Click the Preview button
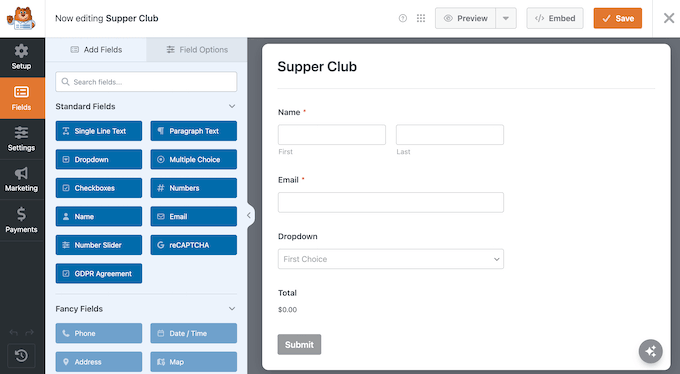Image resolution: width=680 pixels, height=374 pixels. click(x=465, y=18)
